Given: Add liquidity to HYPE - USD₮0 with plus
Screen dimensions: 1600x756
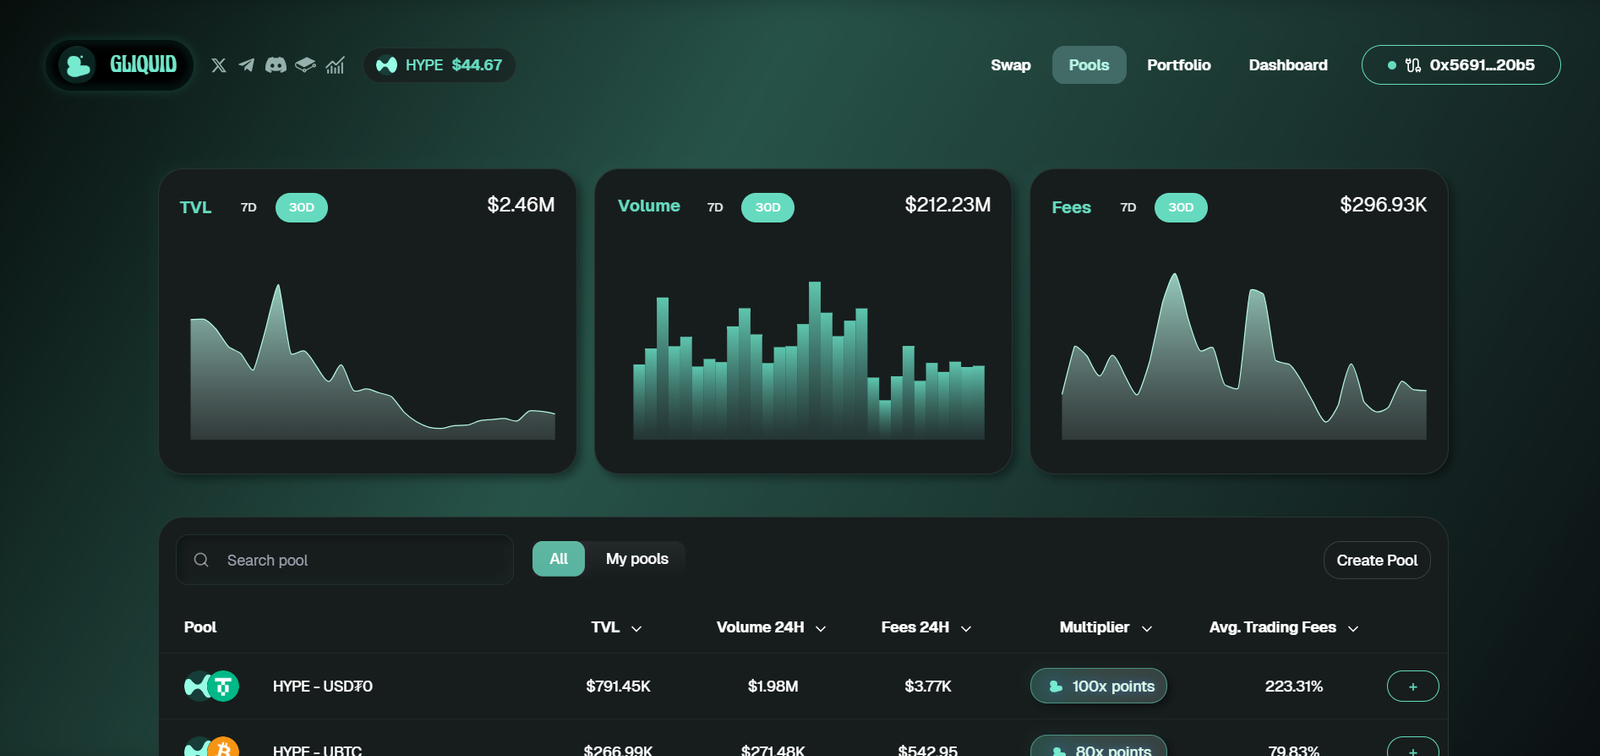Looking at the screenshot, I should pos(1412,686).
